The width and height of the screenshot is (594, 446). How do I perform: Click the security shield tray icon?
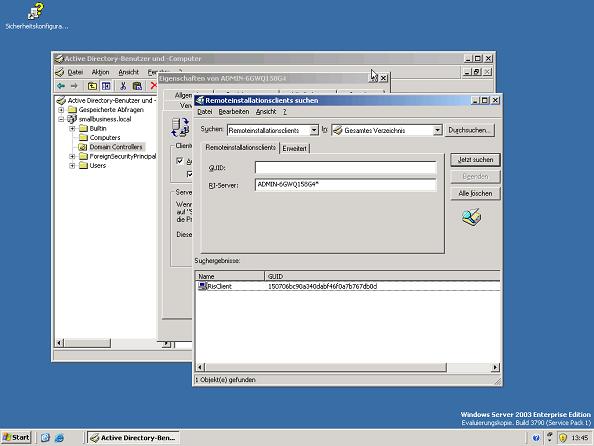pyautogui.click(x=563, y=438)
